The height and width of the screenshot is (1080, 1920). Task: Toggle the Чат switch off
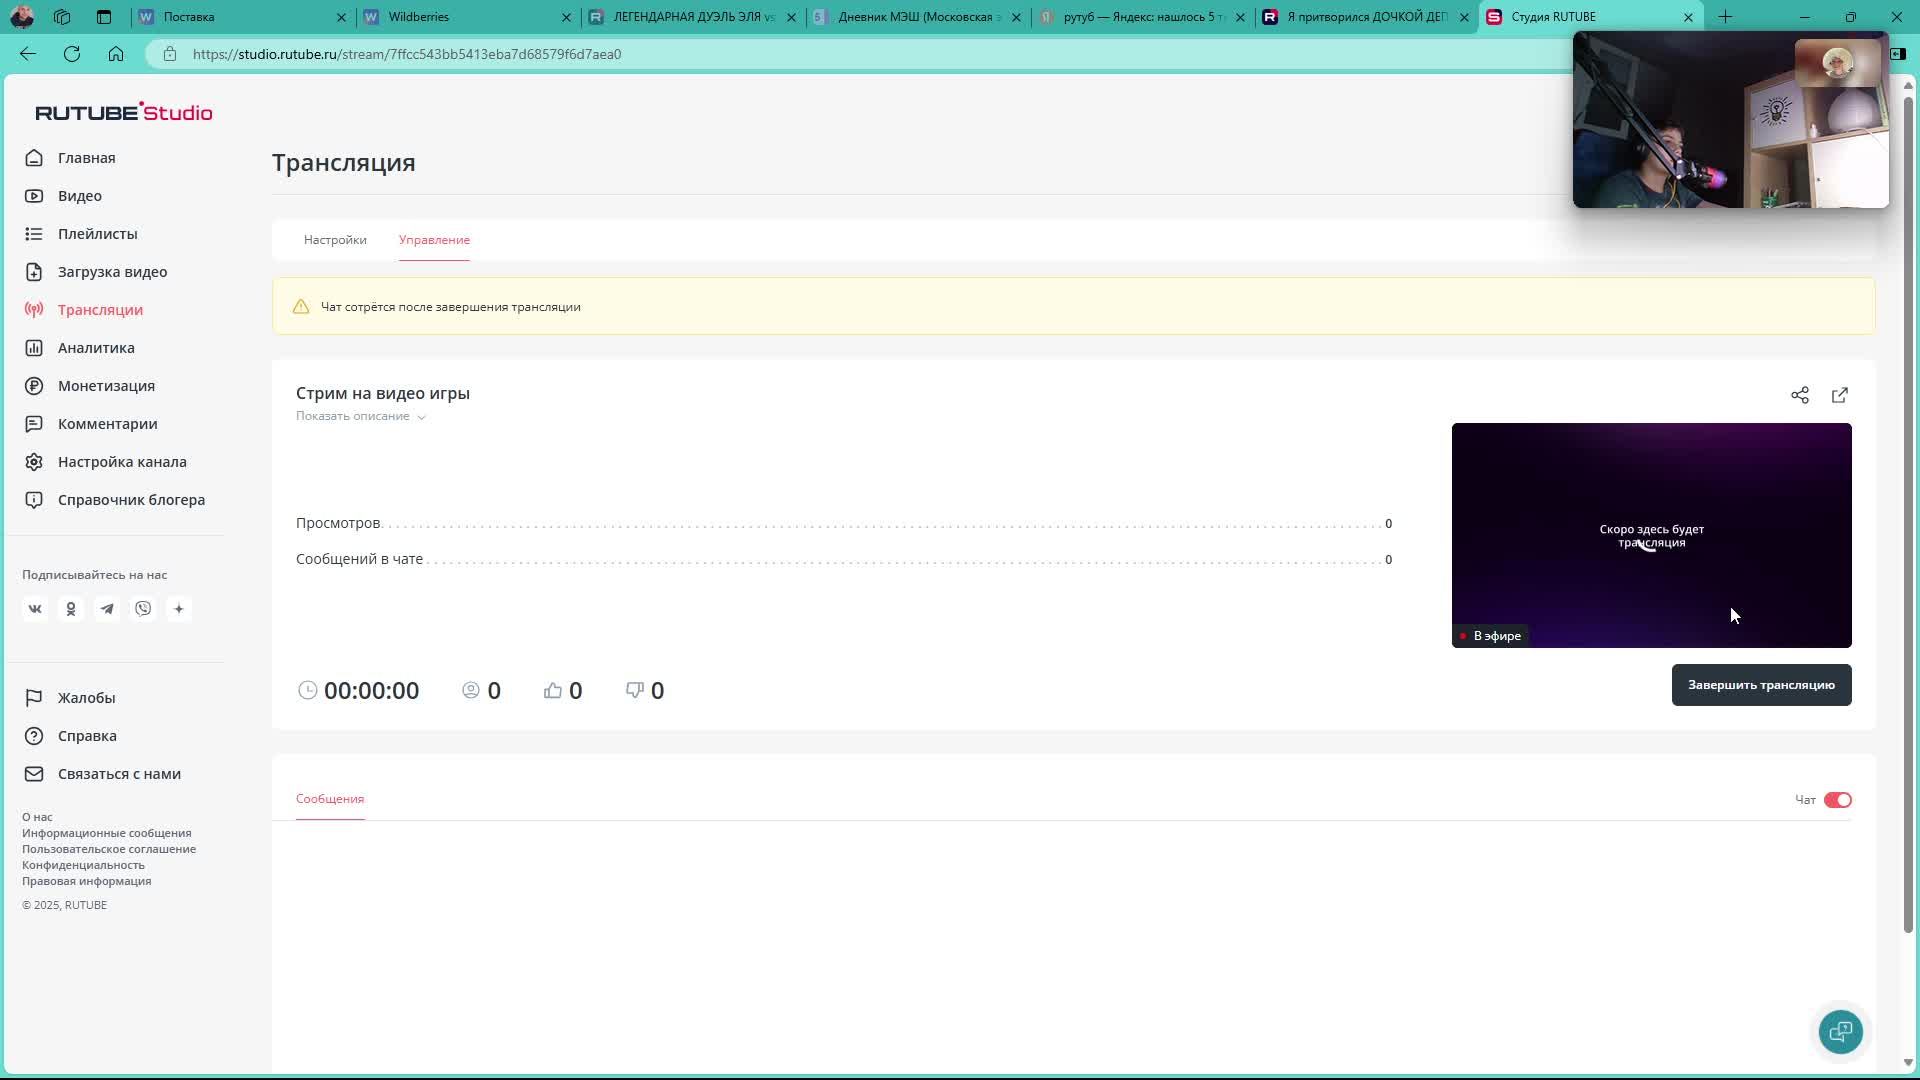1837,800
